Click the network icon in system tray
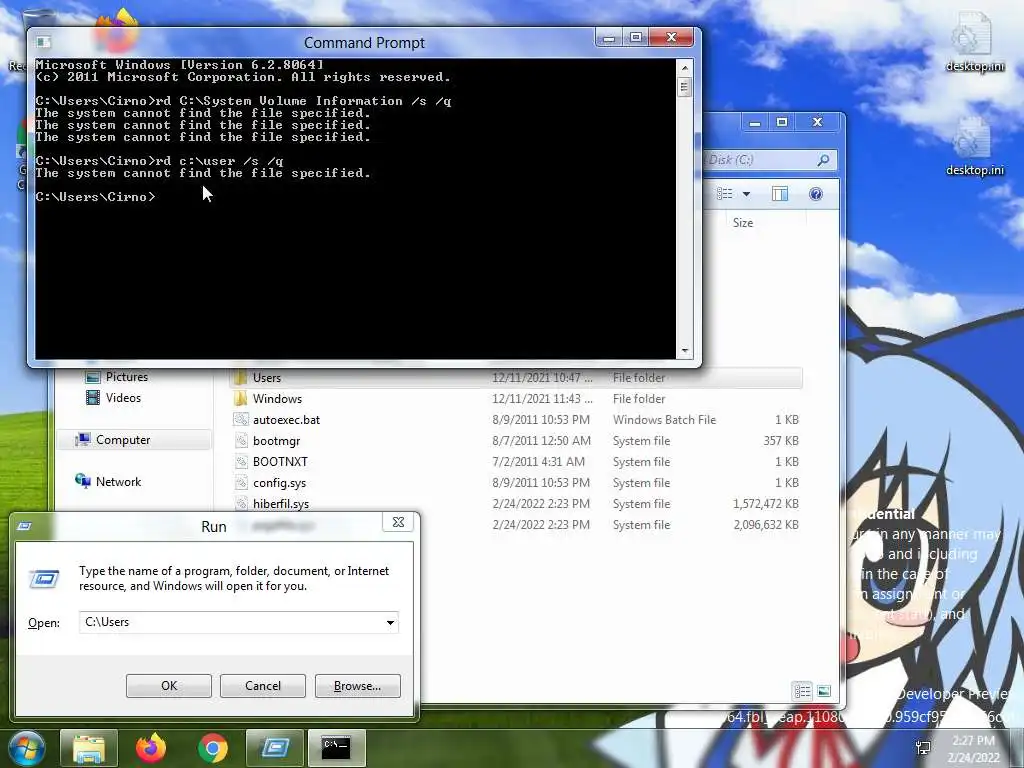 [x=923, y=748]
